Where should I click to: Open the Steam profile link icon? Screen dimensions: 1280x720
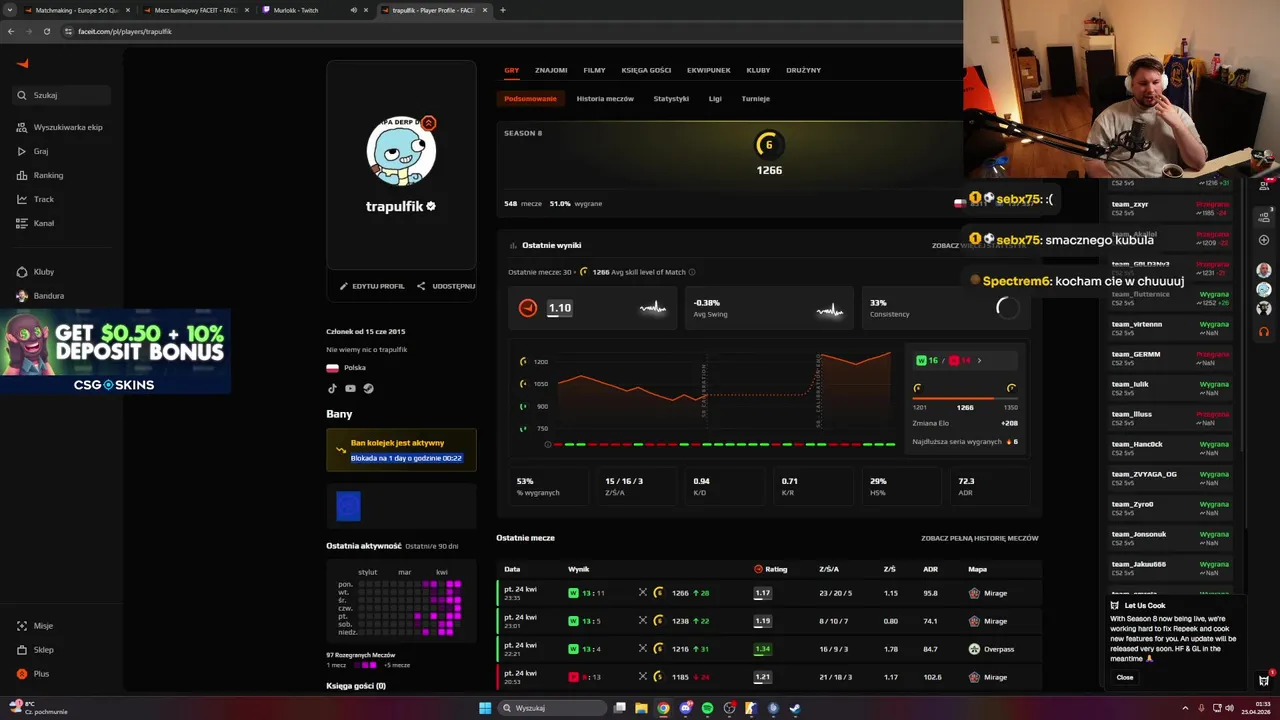pos(368,388)
